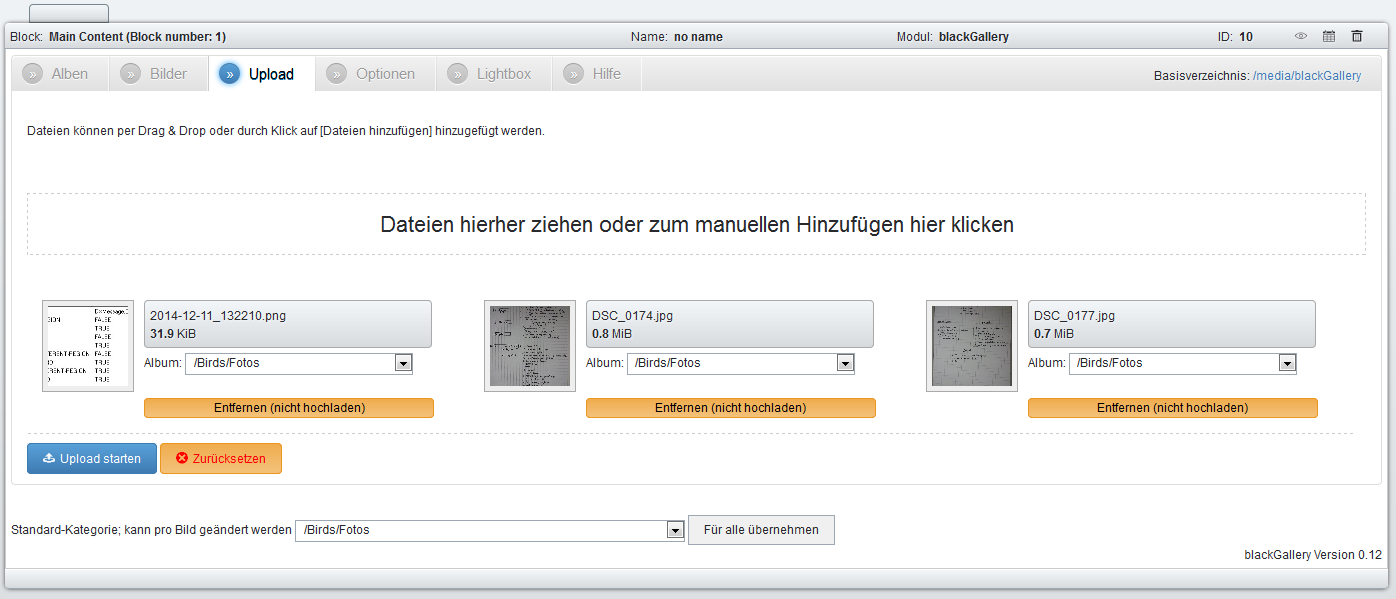Click Upload starten button

92,459
